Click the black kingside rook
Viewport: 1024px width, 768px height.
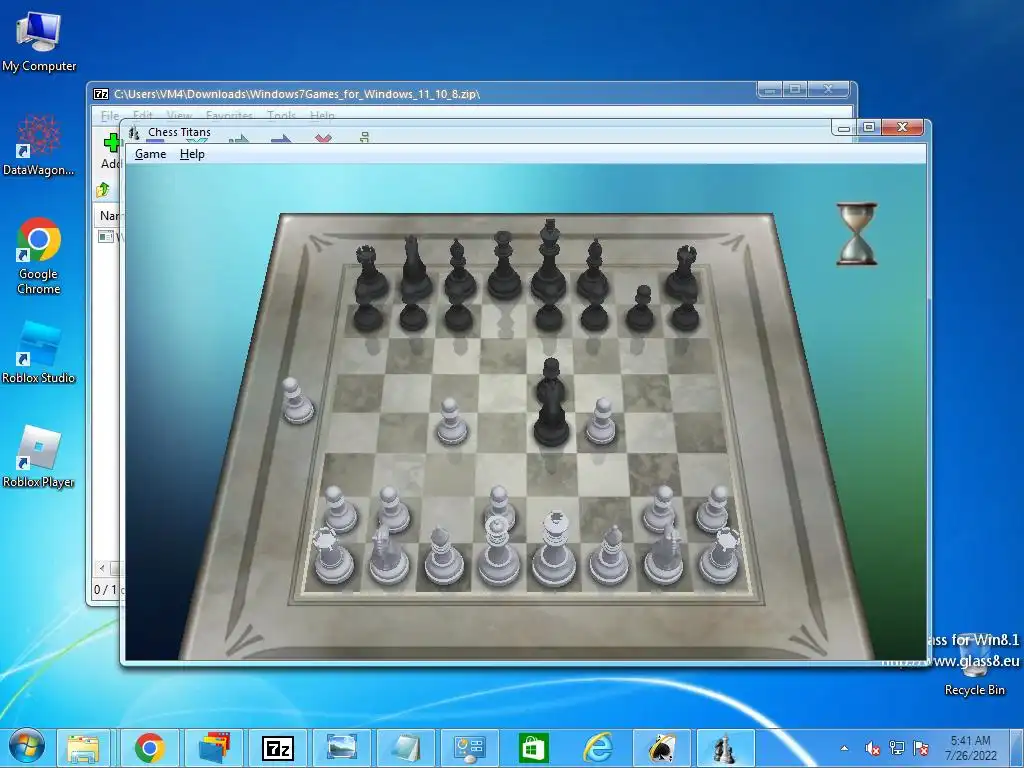tap(682, 273)
